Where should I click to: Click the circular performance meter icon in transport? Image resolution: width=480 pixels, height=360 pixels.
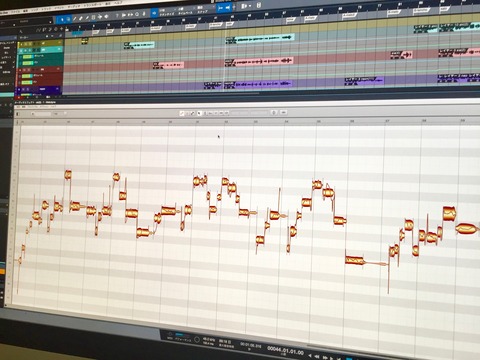point(197,340)
